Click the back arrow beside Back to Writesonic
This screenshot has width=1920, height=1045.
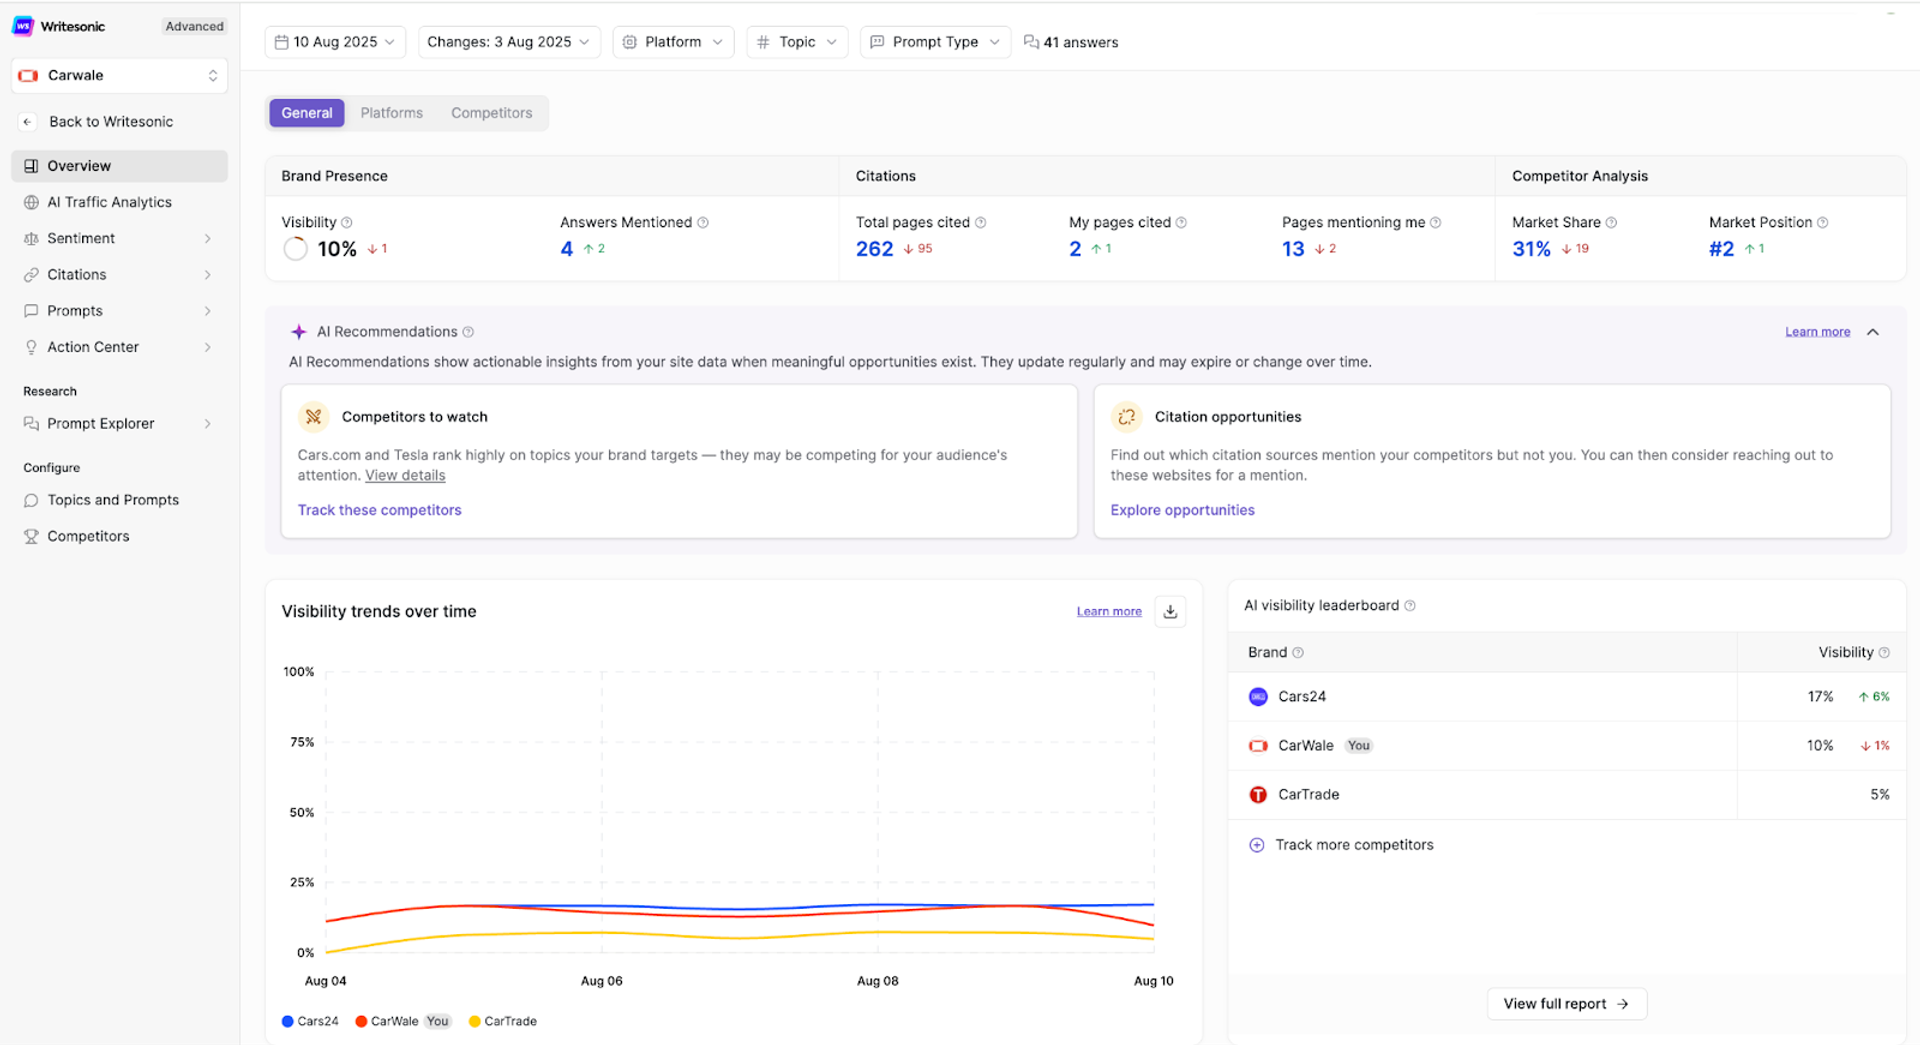point(28,122)
